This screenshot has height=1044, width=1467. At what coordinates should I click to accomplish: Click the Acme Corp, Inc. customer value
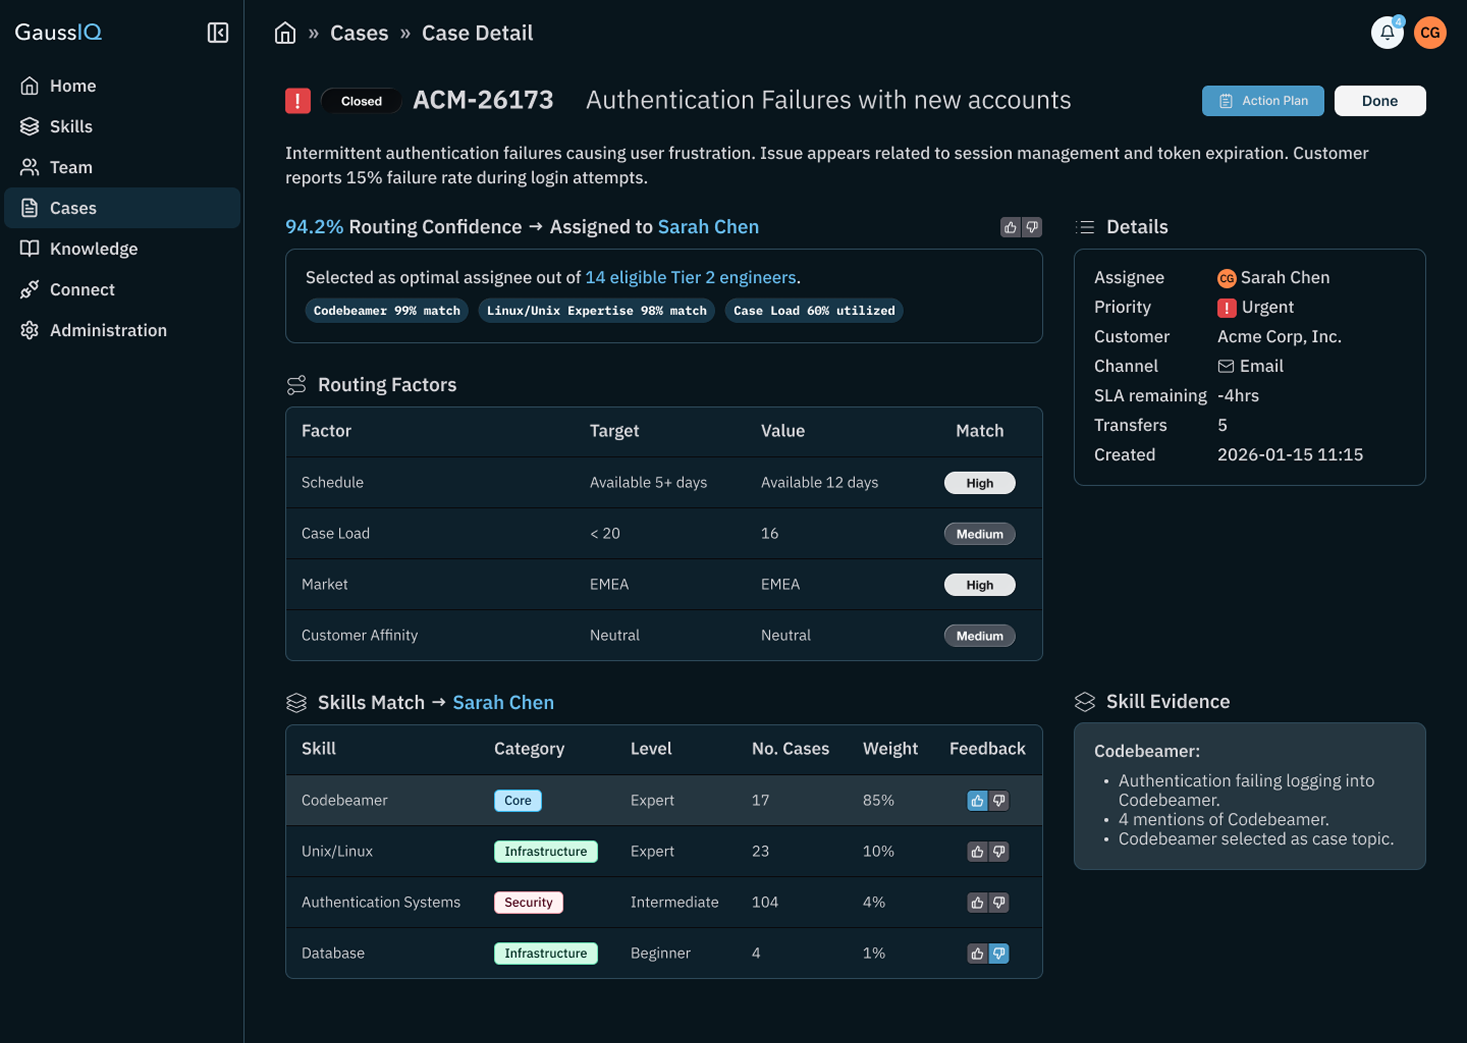(x=1279, y=337)
